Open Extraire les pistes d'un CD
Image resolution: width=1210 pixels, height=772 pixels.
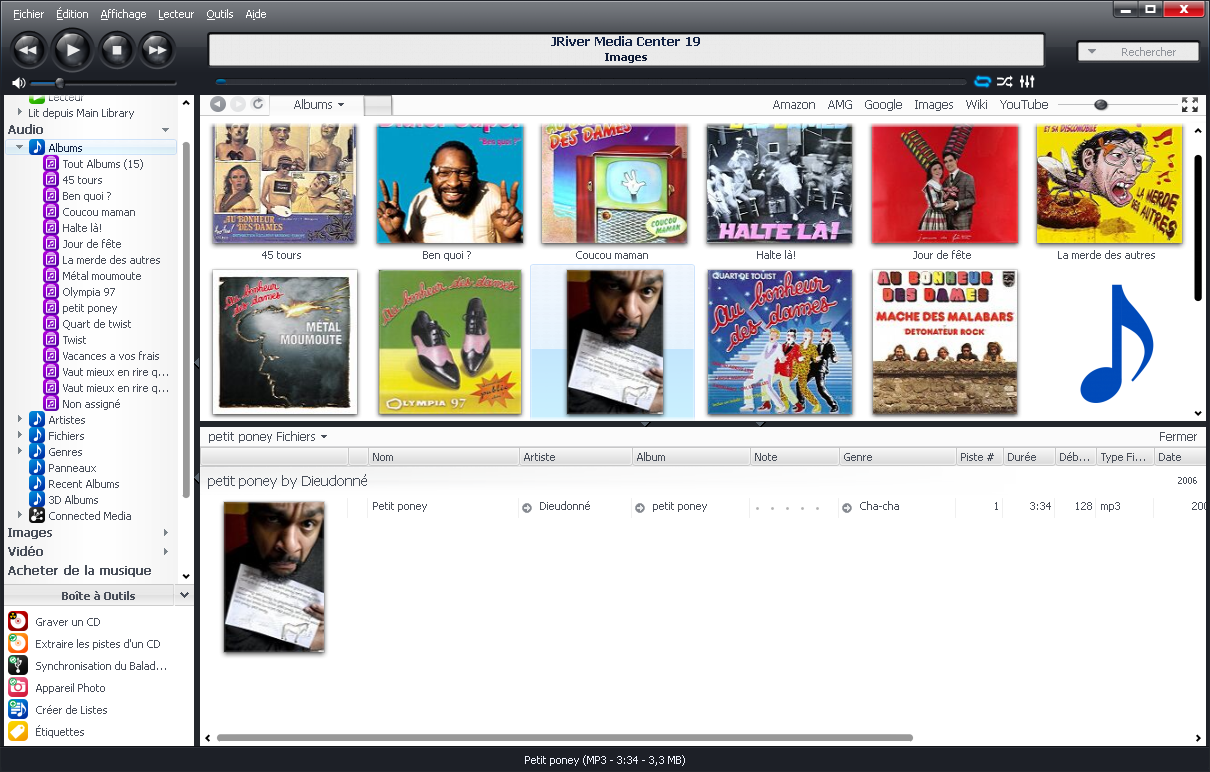point(97,644)
